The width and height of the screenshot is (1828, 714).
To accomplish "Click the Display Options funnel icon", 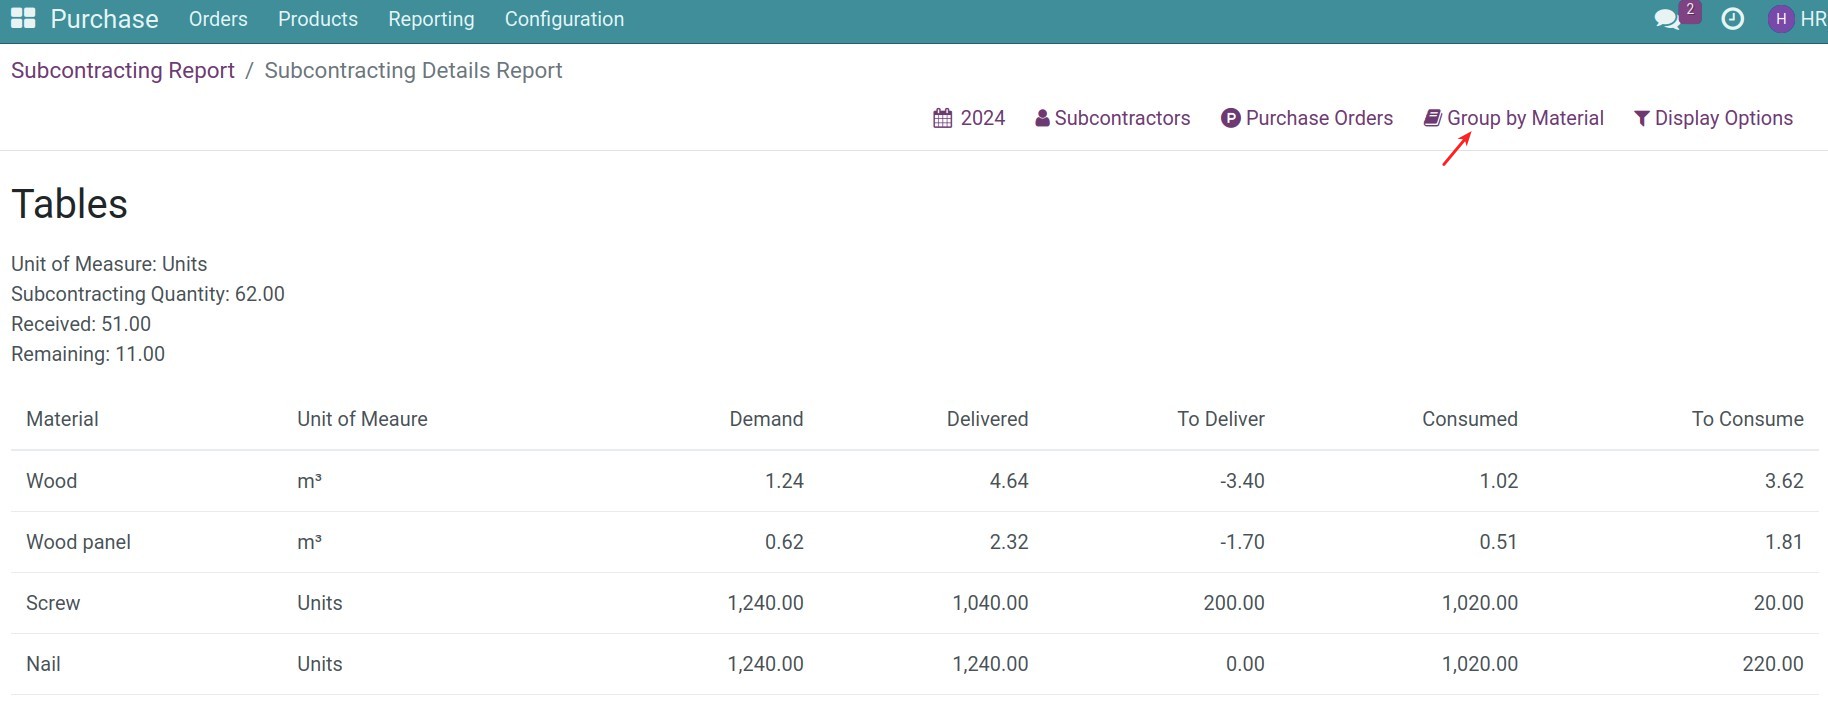I will point(1641,118).
